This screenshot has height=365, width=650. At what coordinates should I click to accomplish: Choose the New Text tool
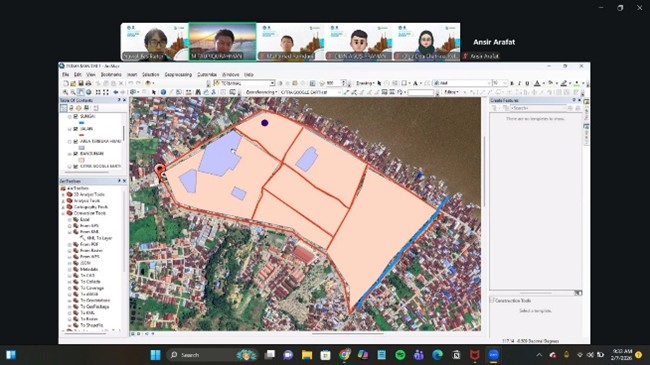tap(415, 83)
